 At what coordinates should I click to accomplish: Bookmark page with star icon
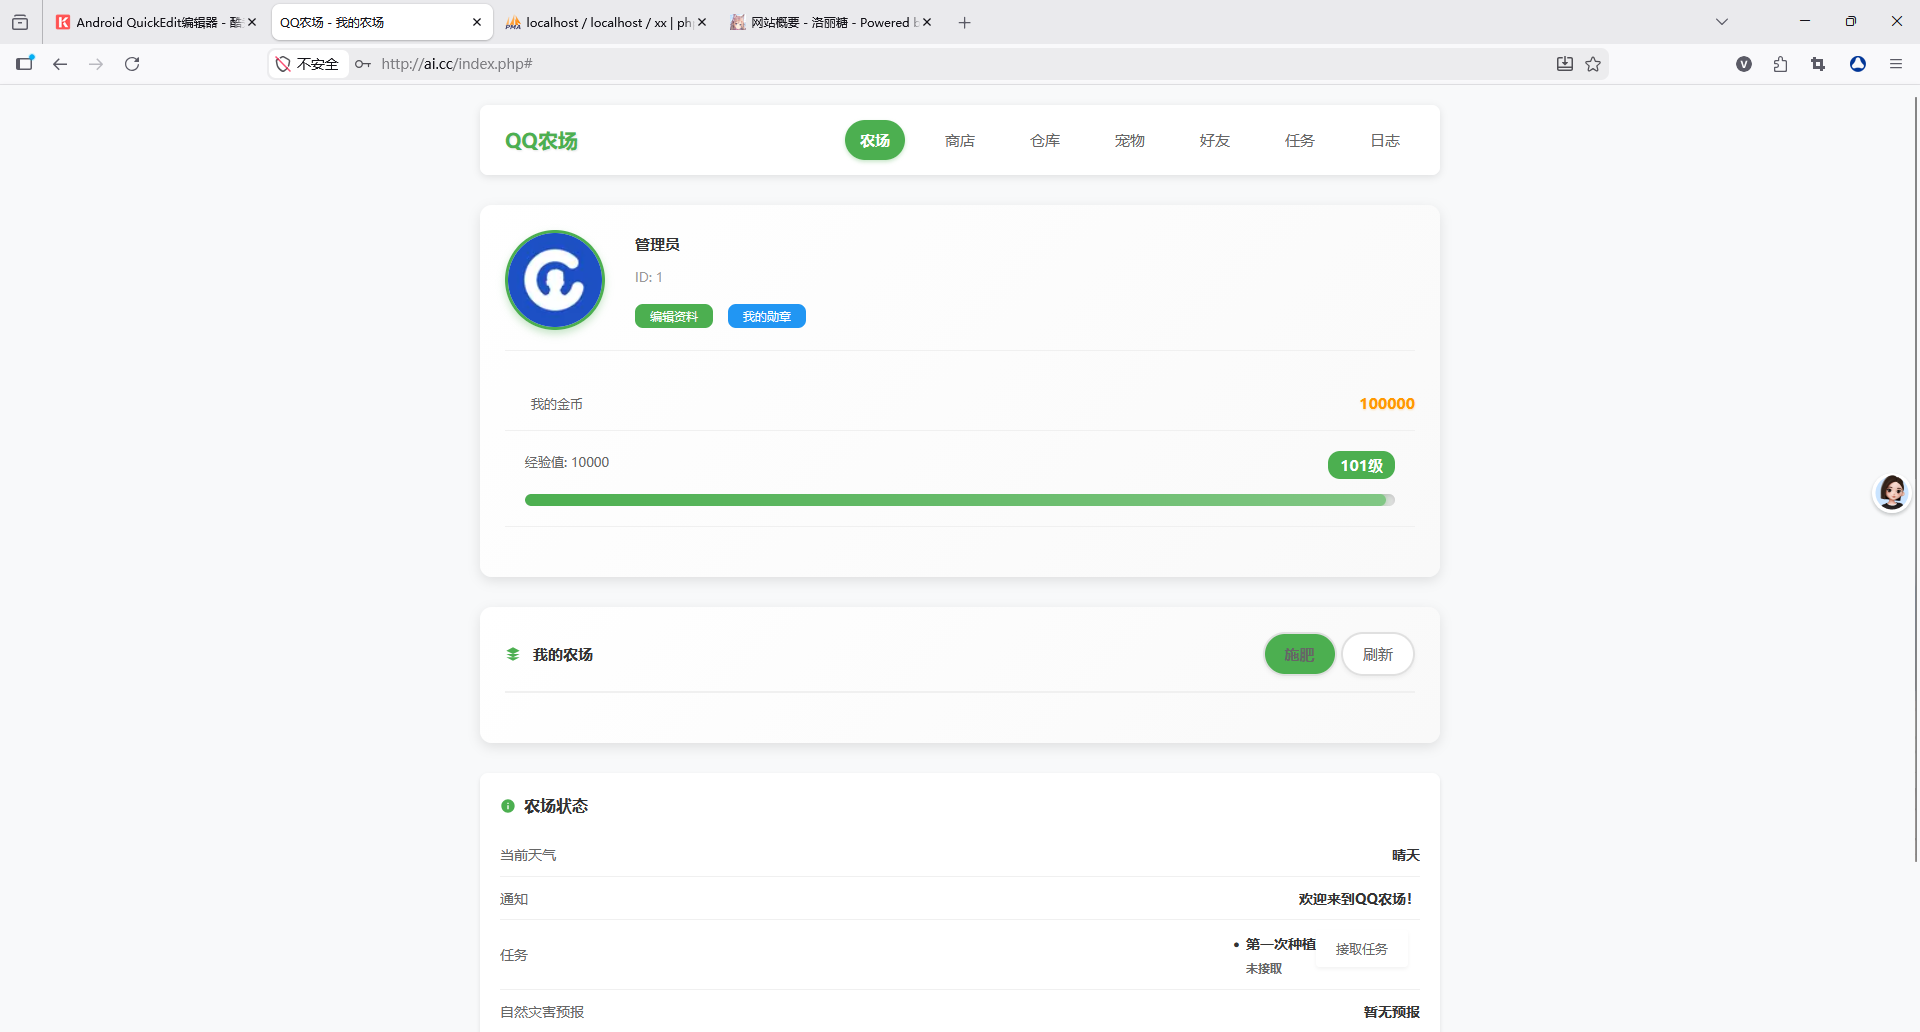pyautogui.click(x=1593, y=64)
